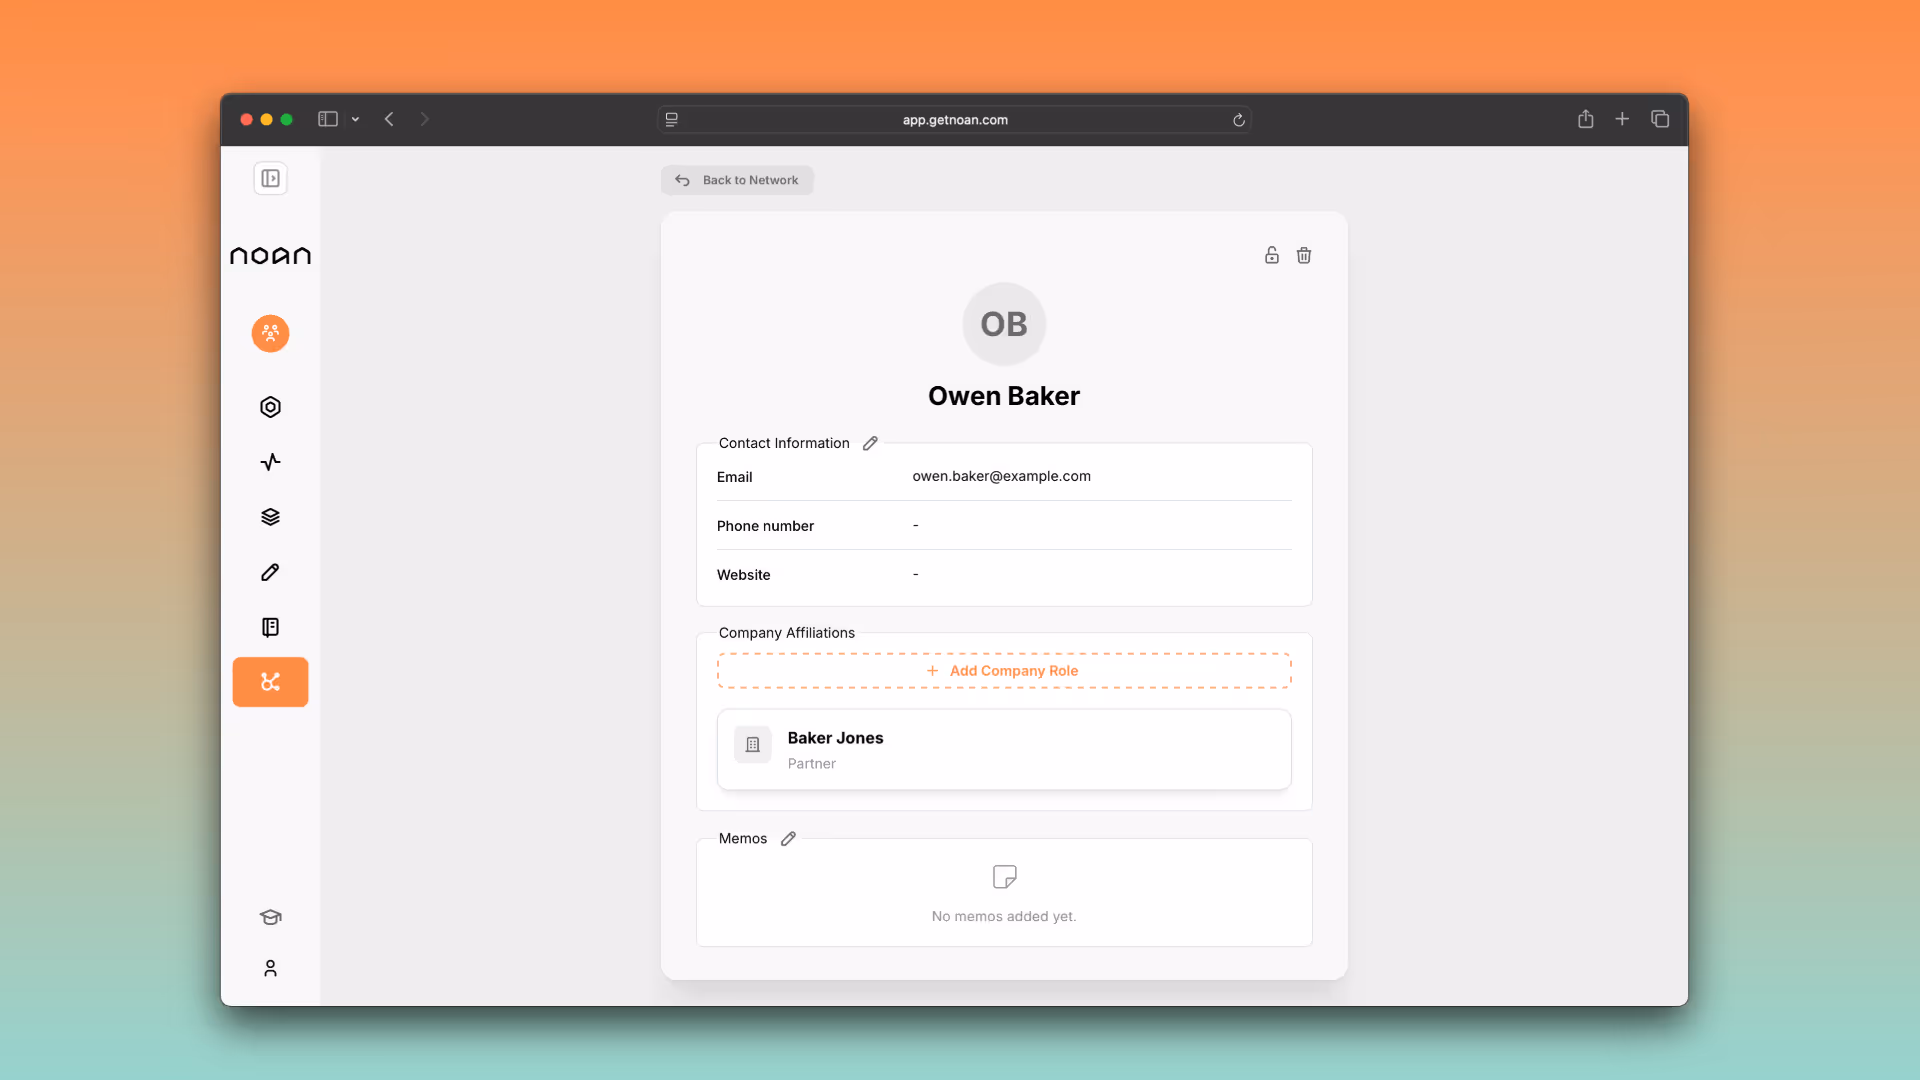This screenshot has height=1080, width=1920.
Task: Click the No memos added yet text
Action: pyautogui.click(x=1004, y=916)
